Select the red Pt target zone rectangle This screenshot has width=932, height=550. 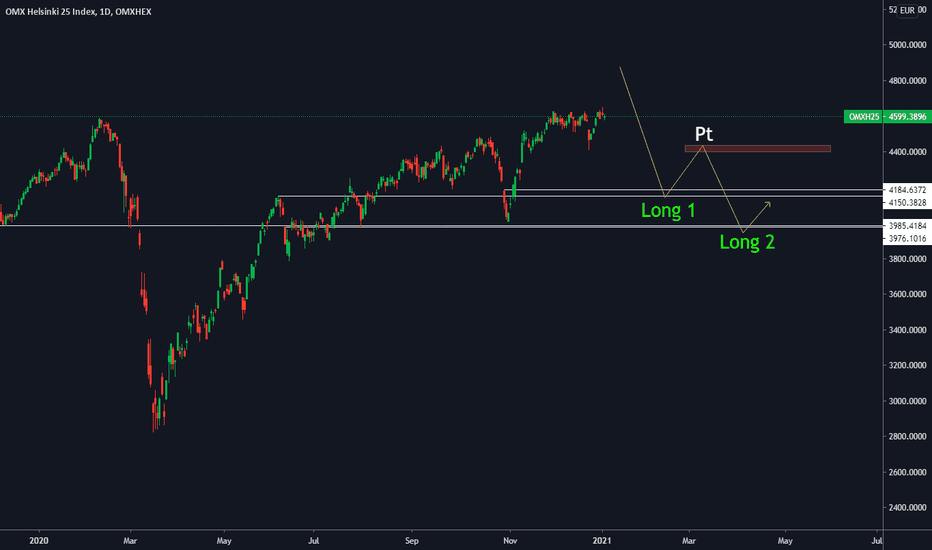pyautogui.click(x=757, y=149)
